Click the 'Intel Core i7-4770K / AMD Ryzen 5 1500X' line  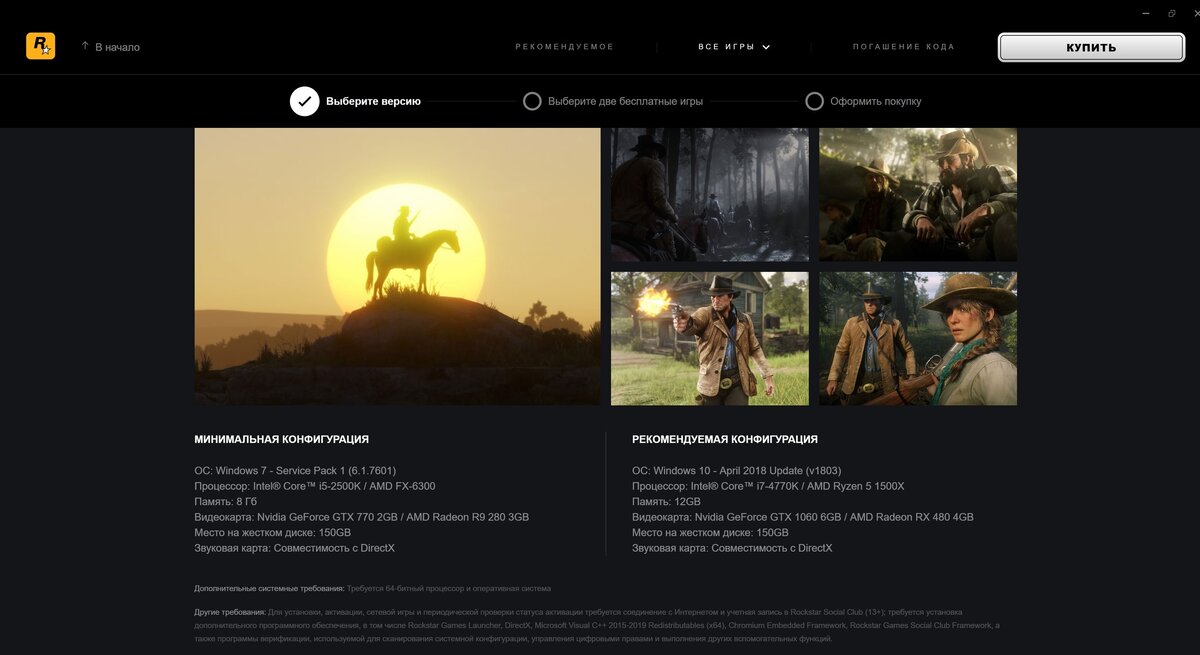pyautogui.click(x=768, y=486)
